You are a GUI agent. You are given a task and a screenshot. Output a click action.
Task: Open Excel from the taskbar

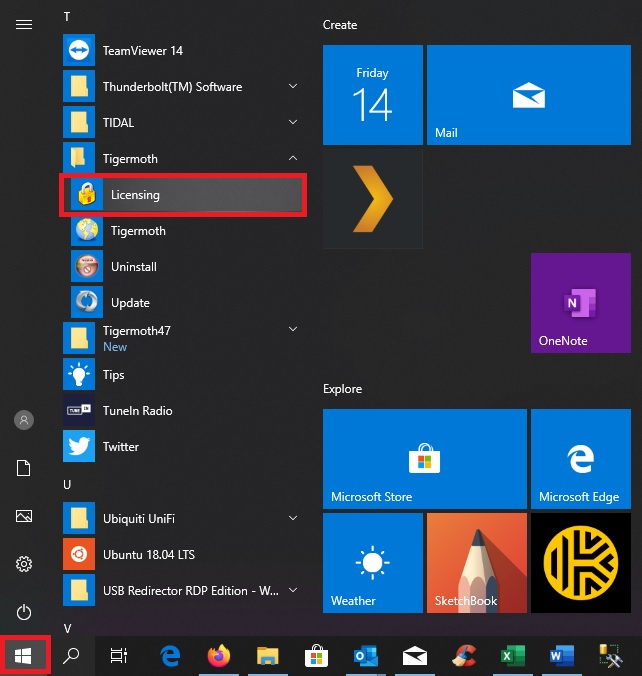coord(513,656)
